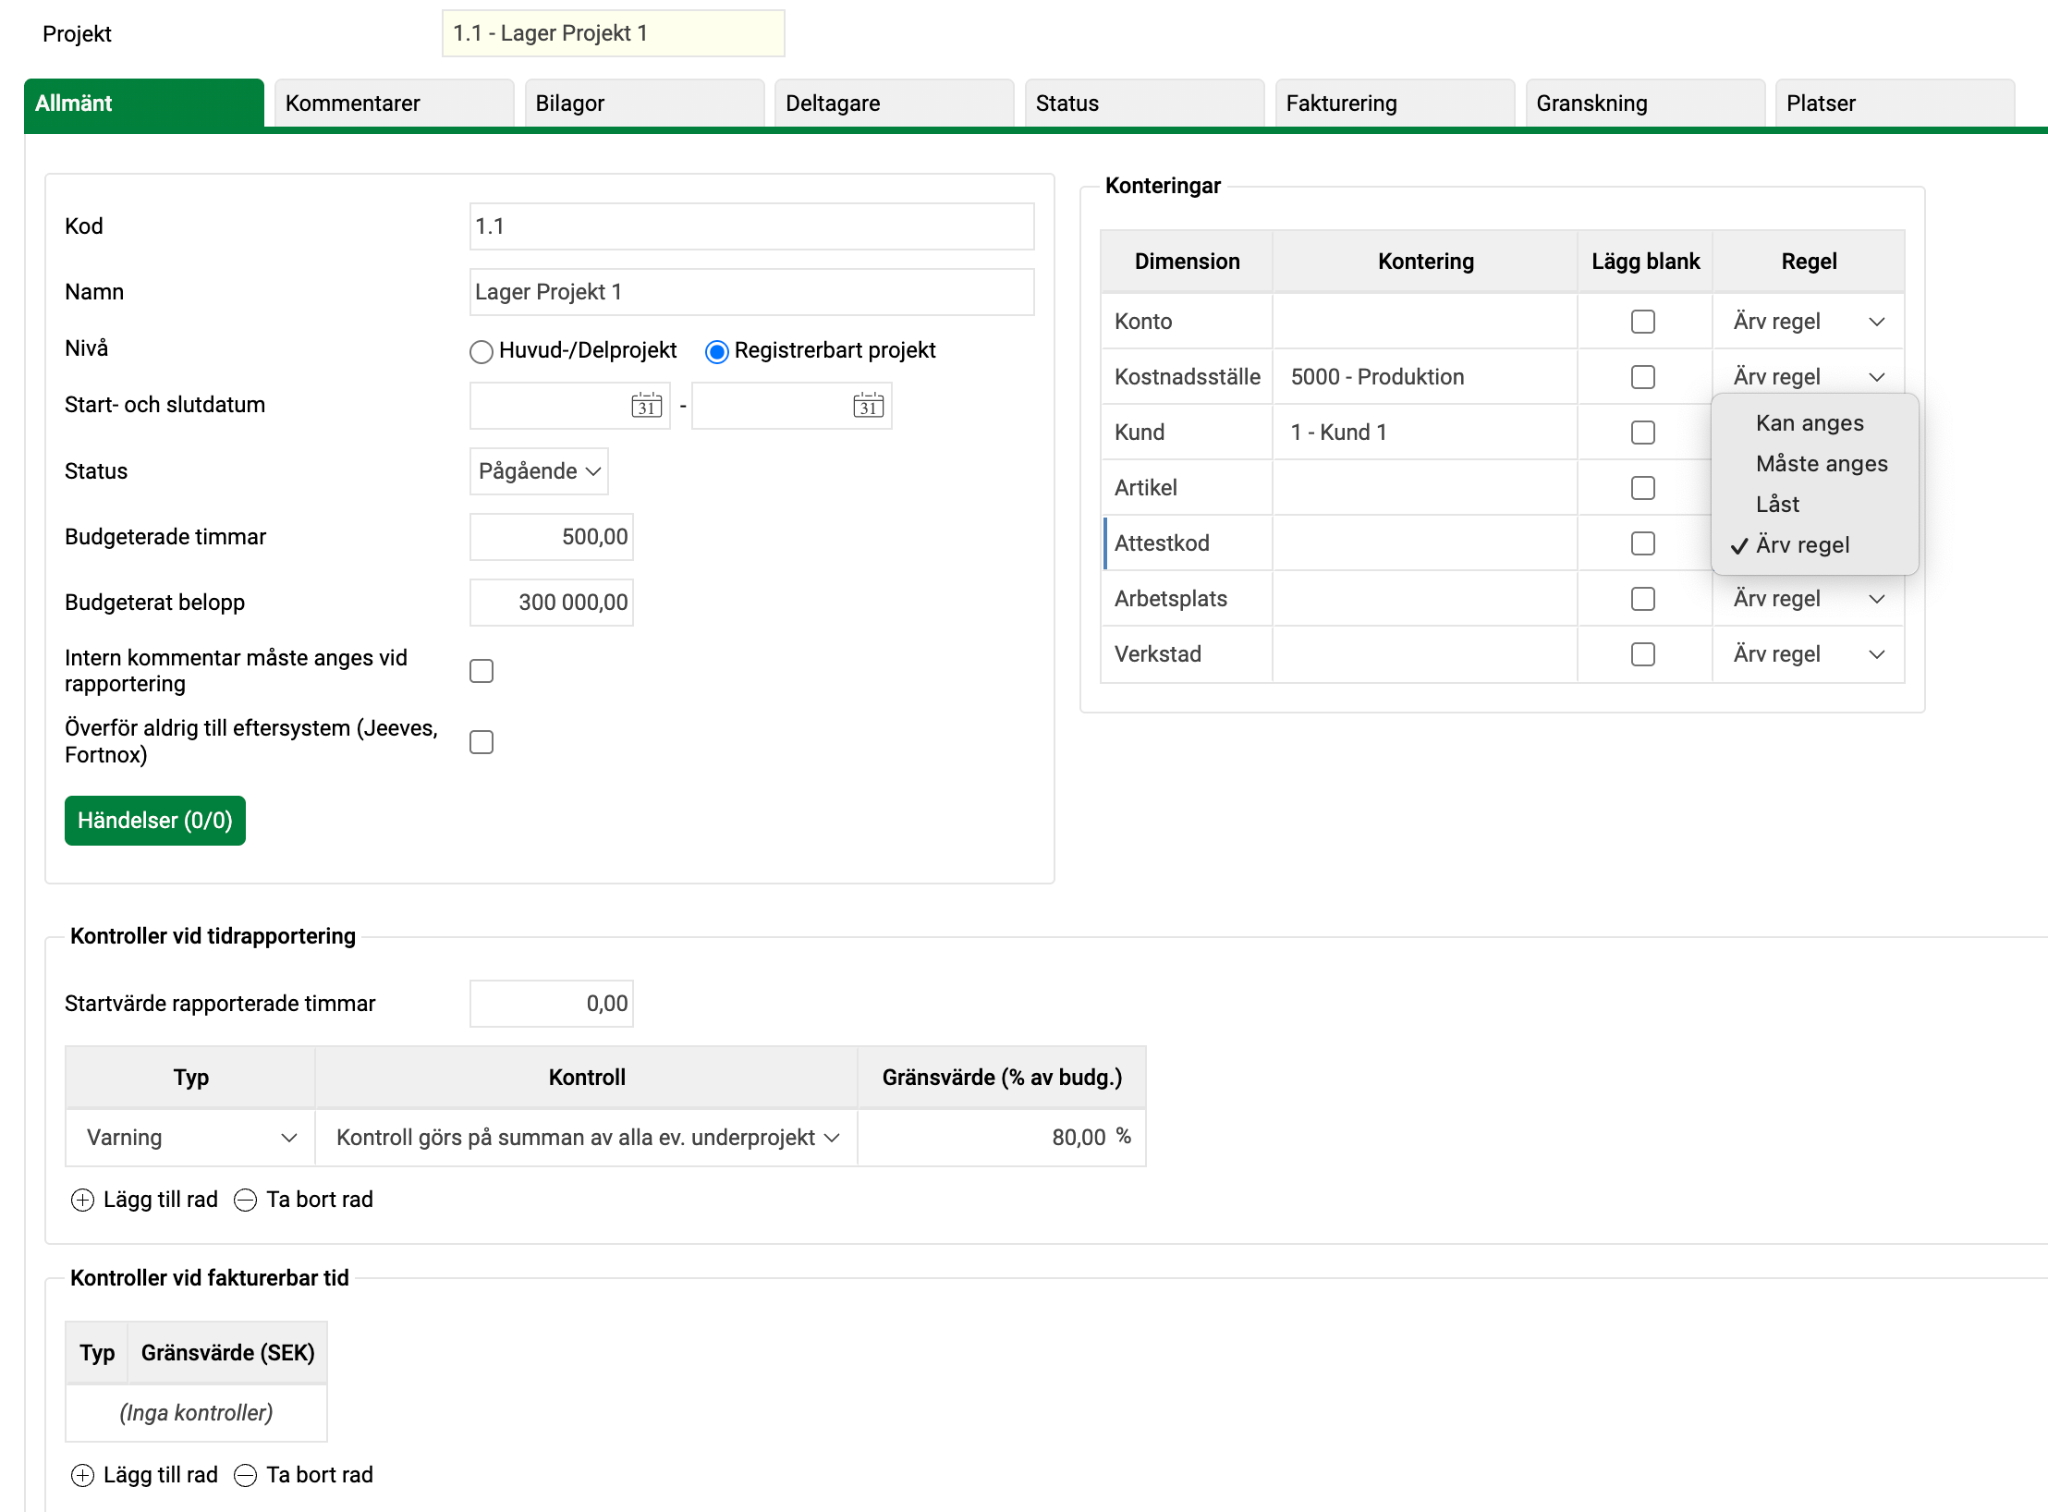Click the minus icon under Kontroller vid fakturerbar tid
Image resolution: width=2048 pixels, height=1512 pixels.
pos(245,1475)
